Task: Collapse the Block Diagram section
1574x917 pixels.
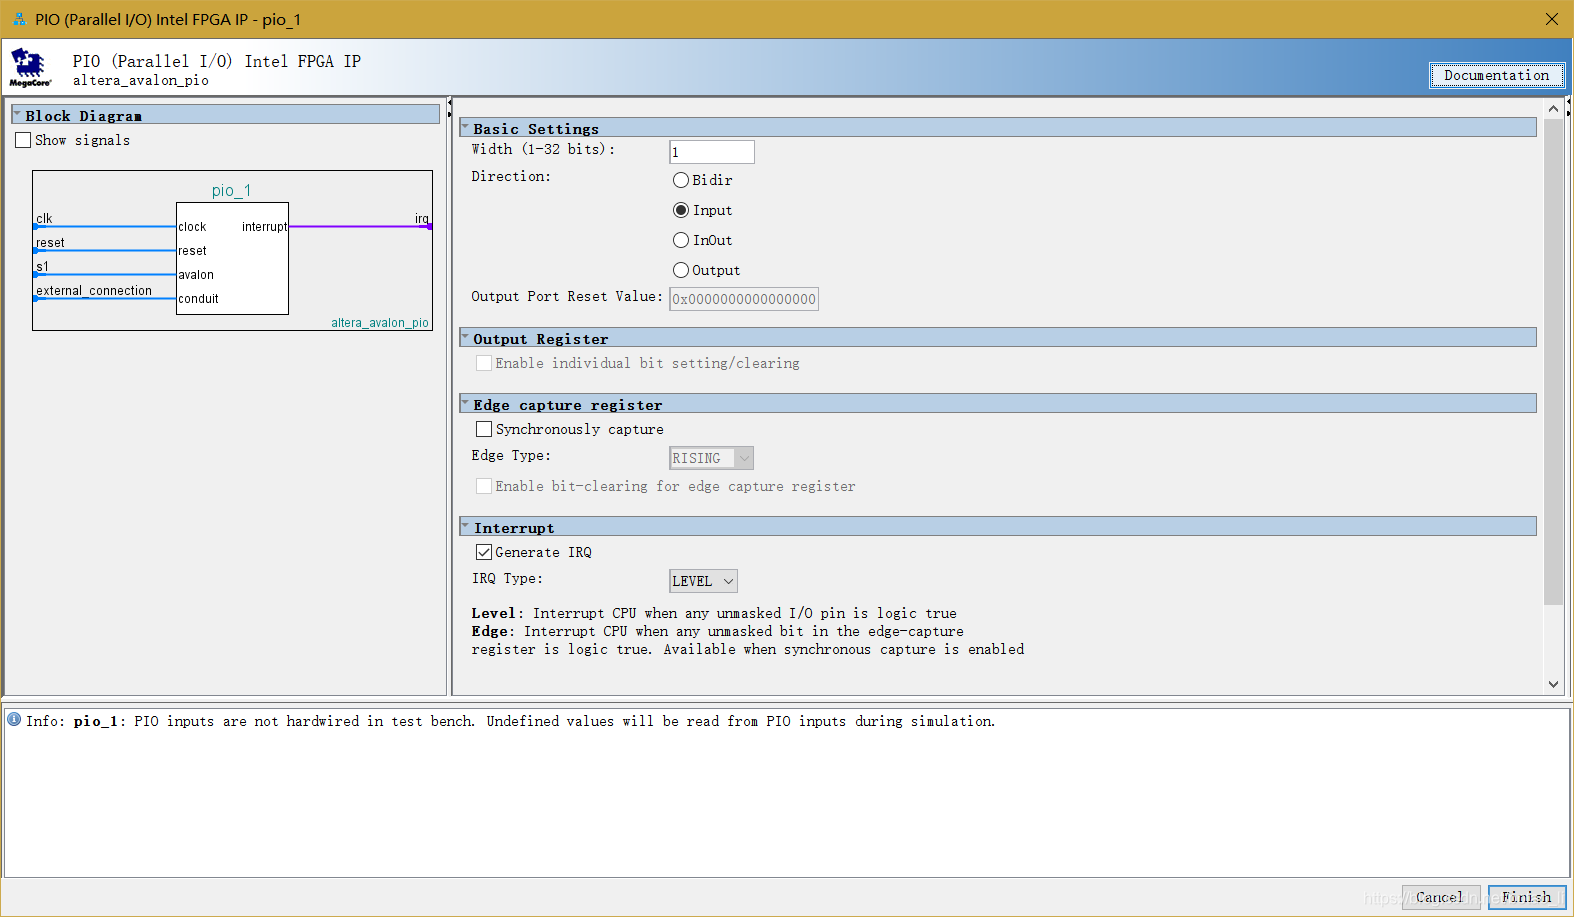Action: [x=17, y=115]
